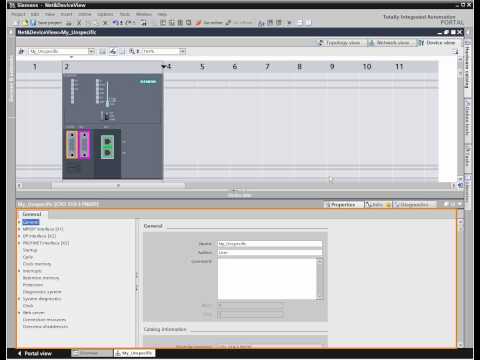This screenshot has height=360, width=480.
Task: Click the Go offline button
Action: tap(239, 23)
